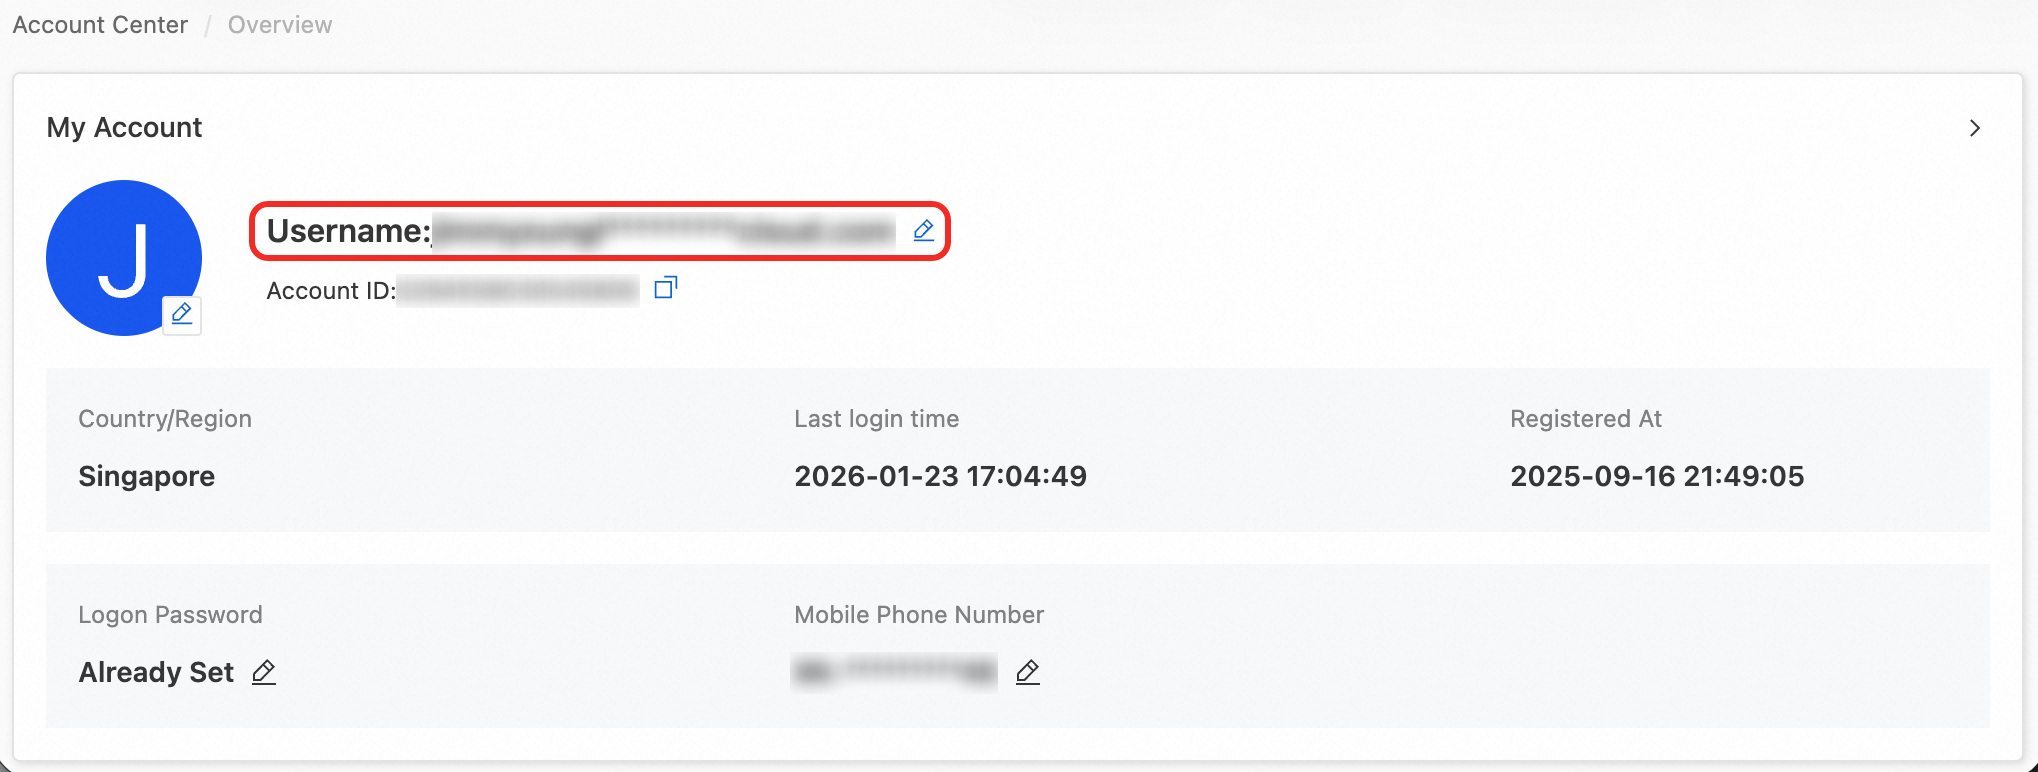This screenshot has width=2038, height=772.
Task: Edit the Mobile Phone Number via pencil icon
Action: 1027,672
